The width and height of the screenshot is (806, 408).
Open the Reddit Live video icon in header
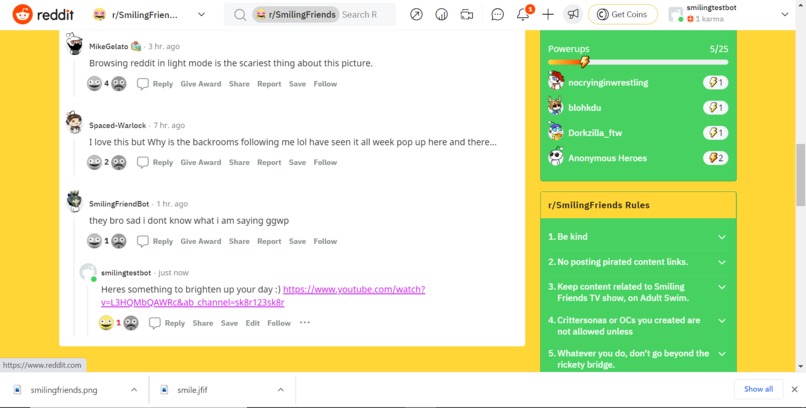coord(467,14)
